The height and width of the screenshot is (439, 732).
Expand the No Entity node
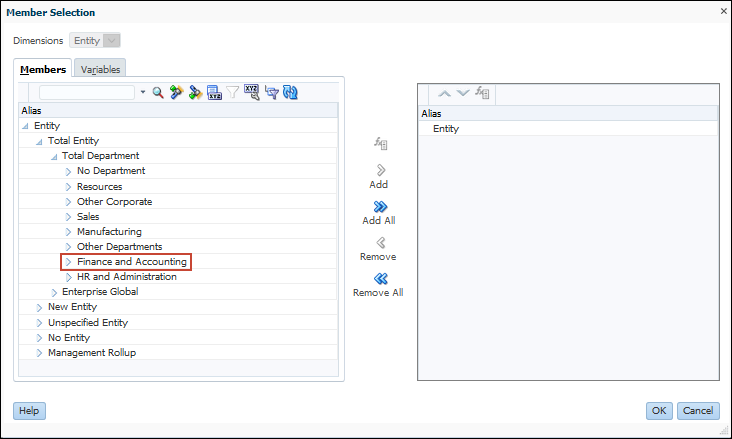(39, 338)
